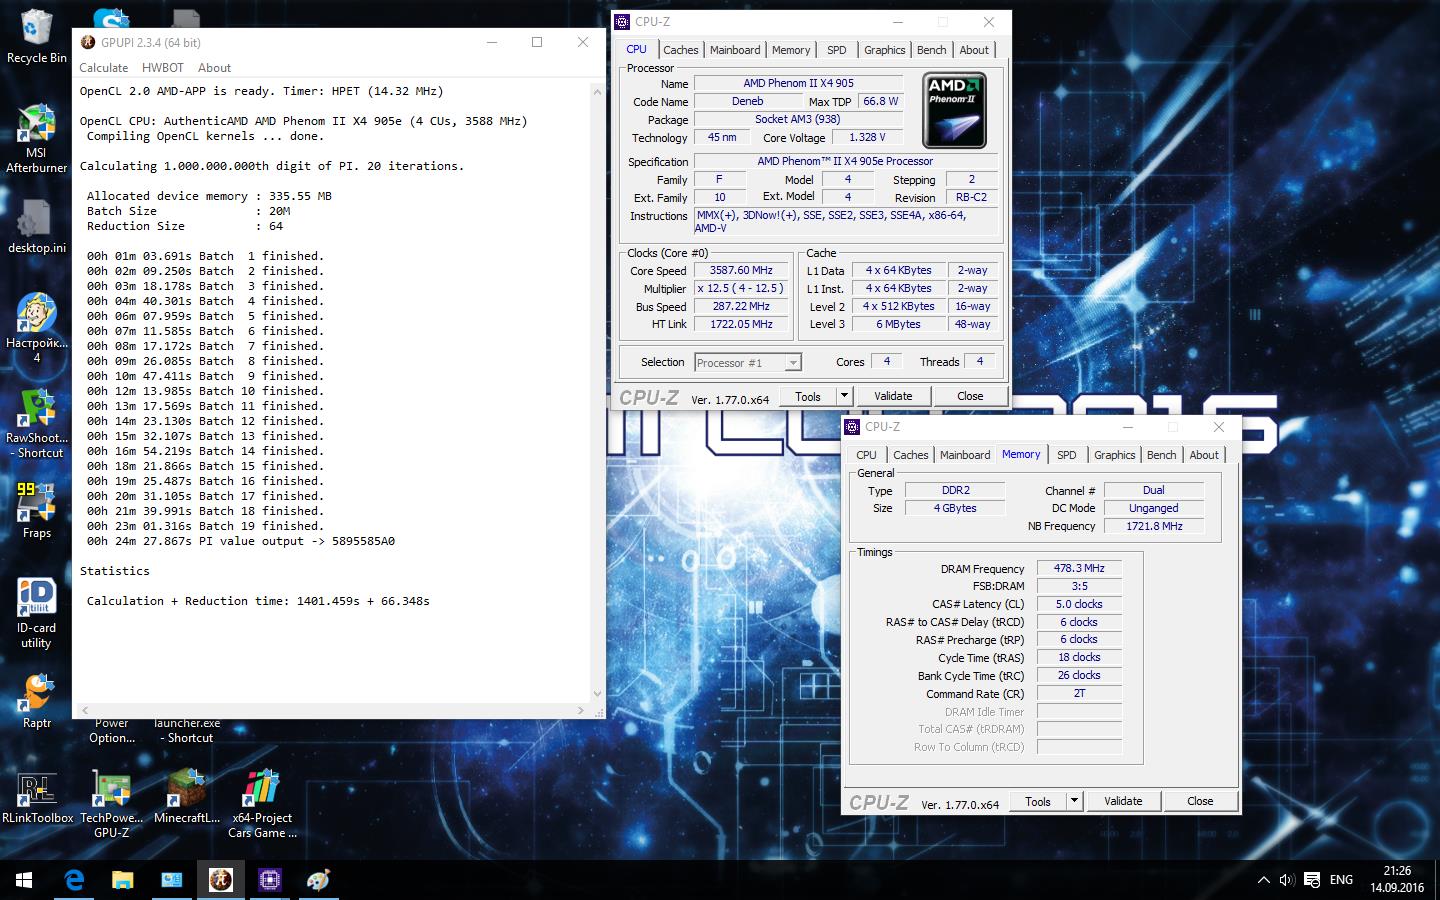Click Close button in lower CPU-Z window
Screen dimensions: 1440x900
pyautogui.click(x=1200, y=801)
